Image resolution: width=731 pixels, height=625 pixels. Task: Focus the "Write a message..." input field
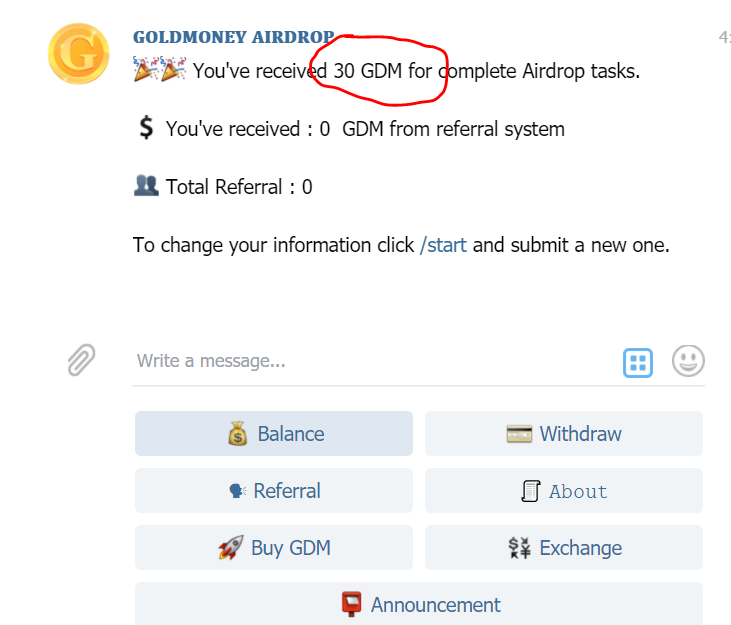point(370,360)
